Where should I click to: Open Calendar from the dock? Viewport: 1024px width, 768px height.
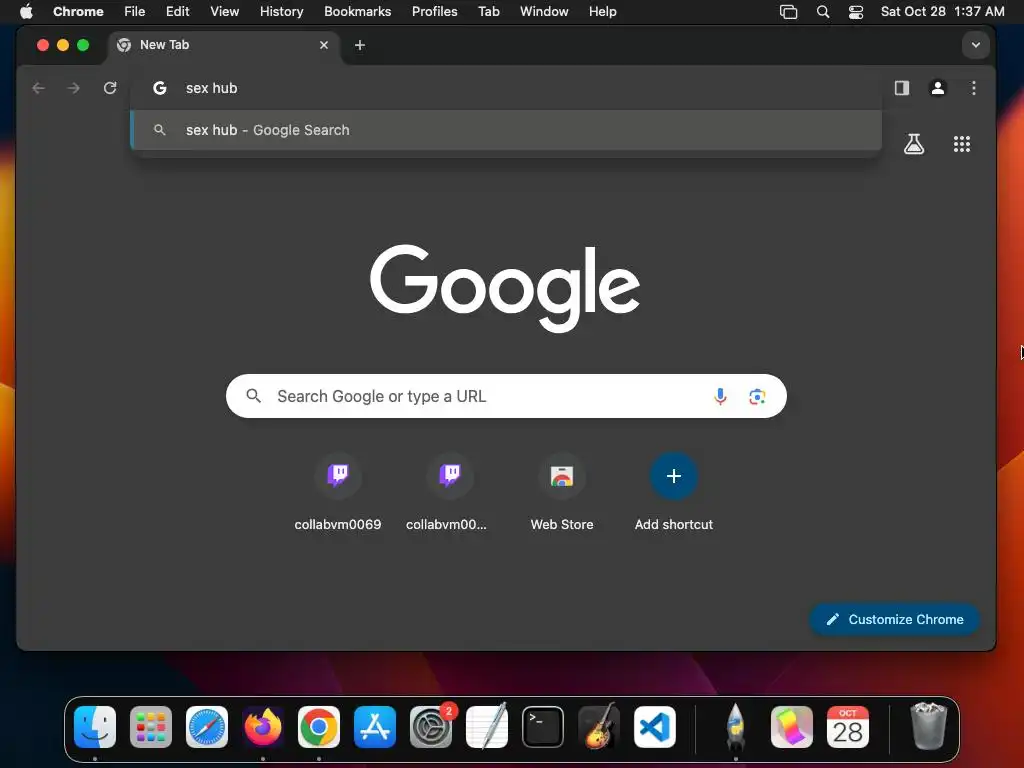(848, 727)
